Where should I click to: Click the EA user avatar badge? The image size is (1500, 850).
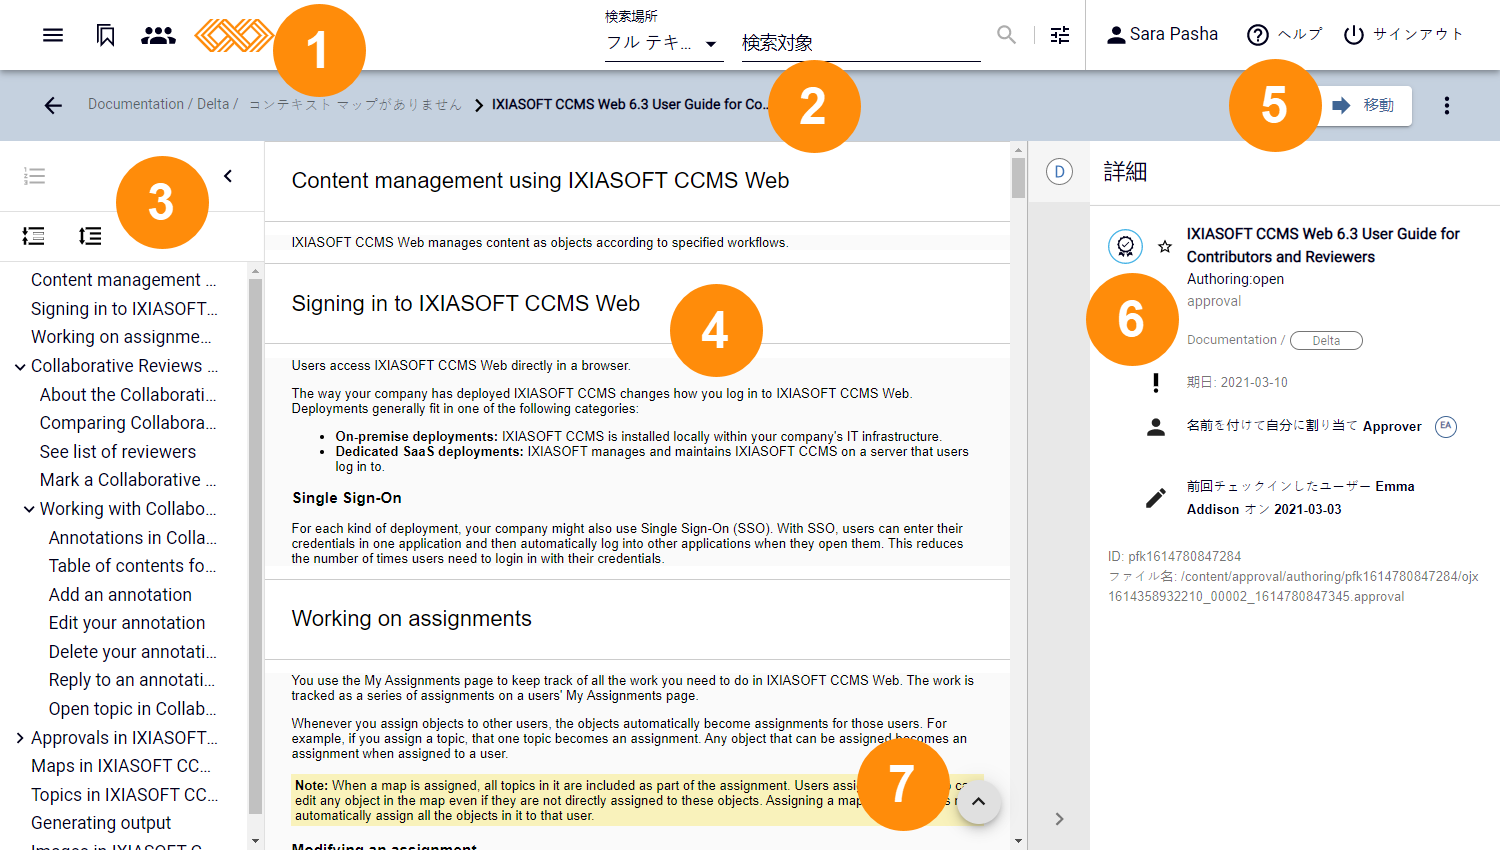(1446, 427)
